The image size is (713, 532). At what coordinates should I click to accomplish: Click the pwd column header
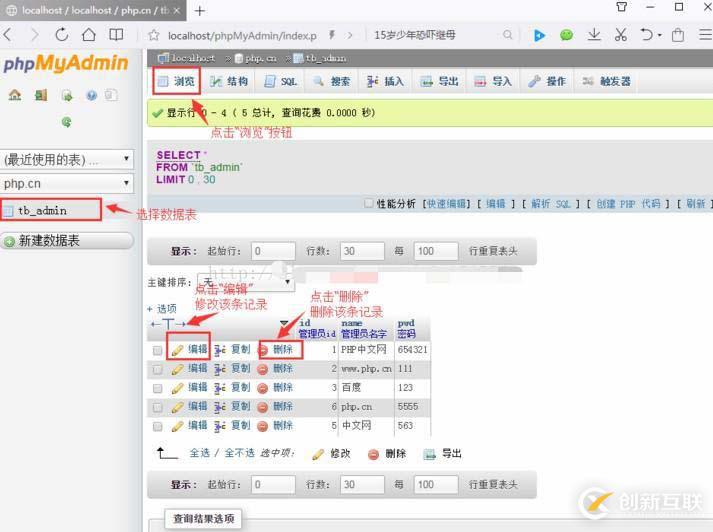point(406,323)
